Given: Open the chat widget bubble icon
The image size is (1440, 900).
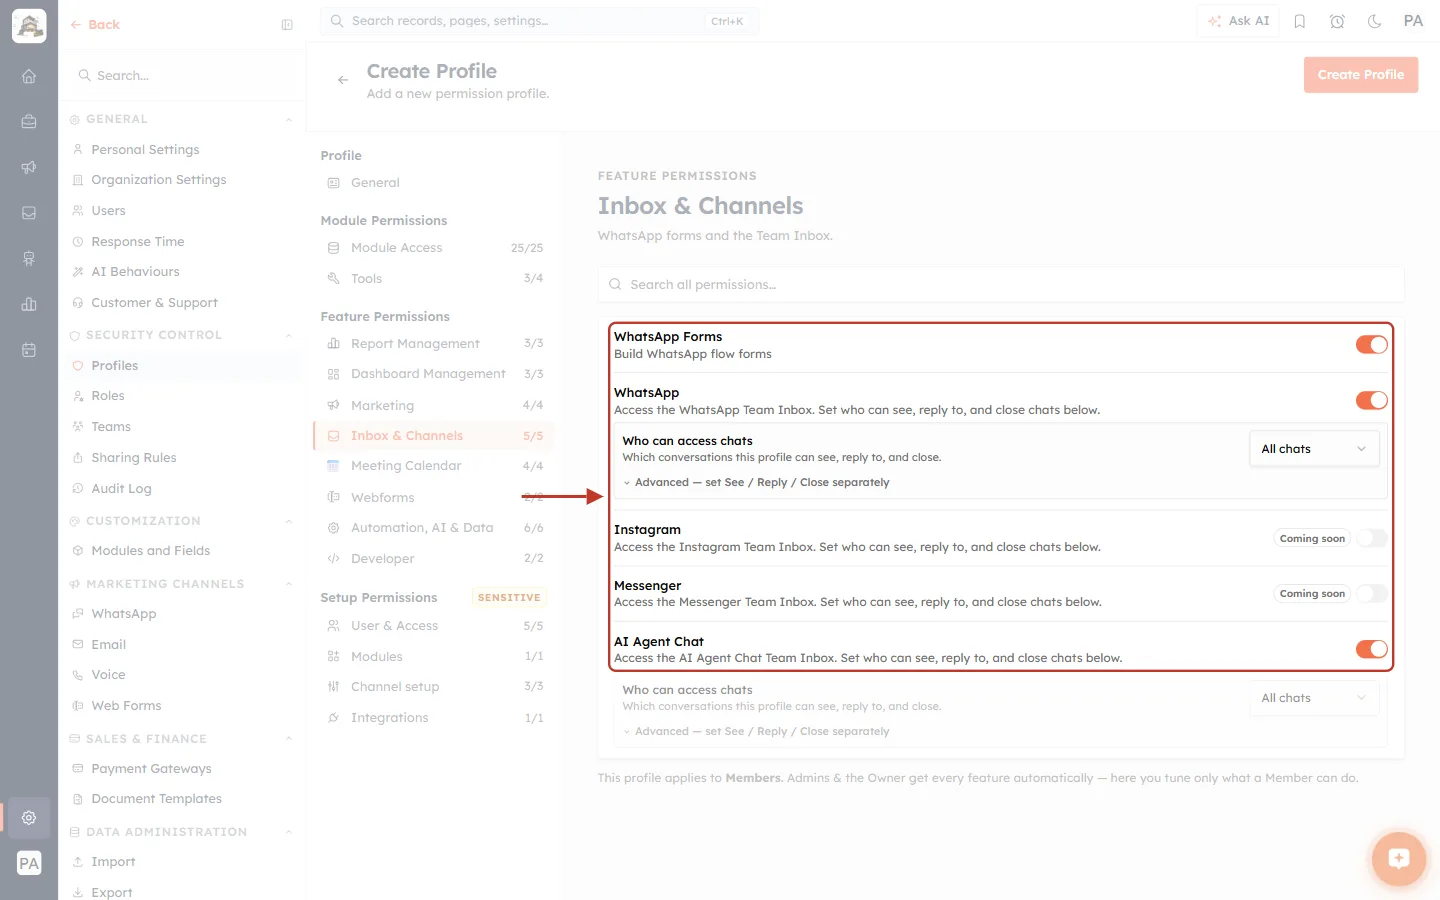Looking at the screenshot, I should pyautogui.click(x=1398, y=858).
